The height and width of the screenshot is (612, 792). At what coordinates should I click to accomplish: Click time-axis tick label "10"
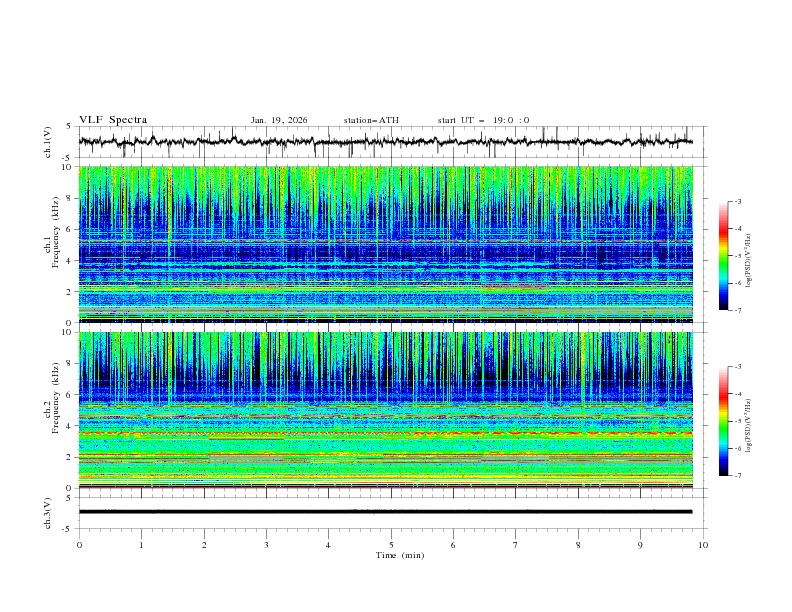point(703,545)
